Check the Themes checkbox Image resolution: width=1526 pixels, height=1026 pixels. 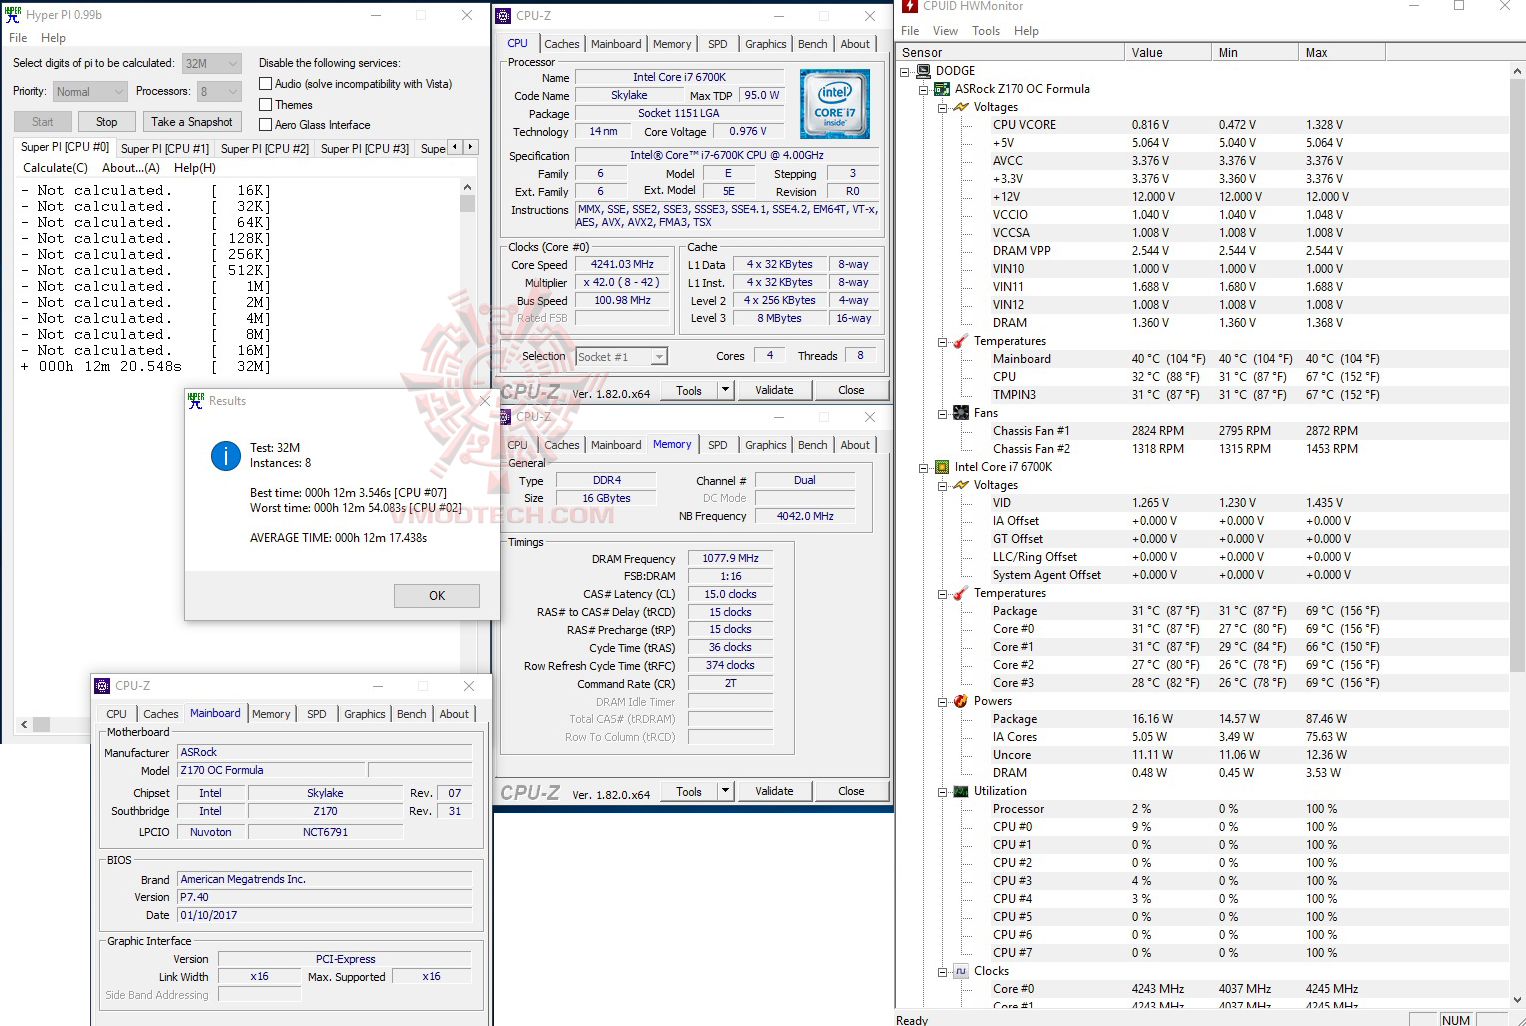click(x=266, y=104)
